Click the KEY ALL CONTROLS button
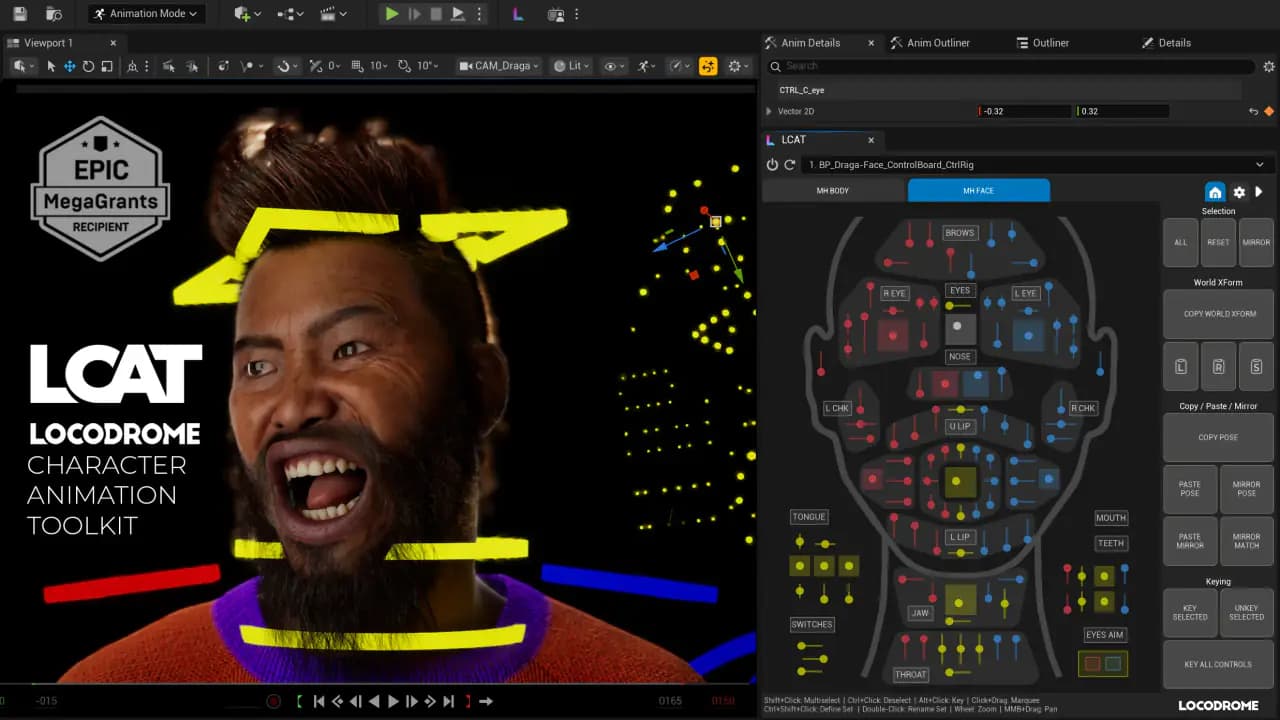 pyautogui.click(x=1218, y=664)
